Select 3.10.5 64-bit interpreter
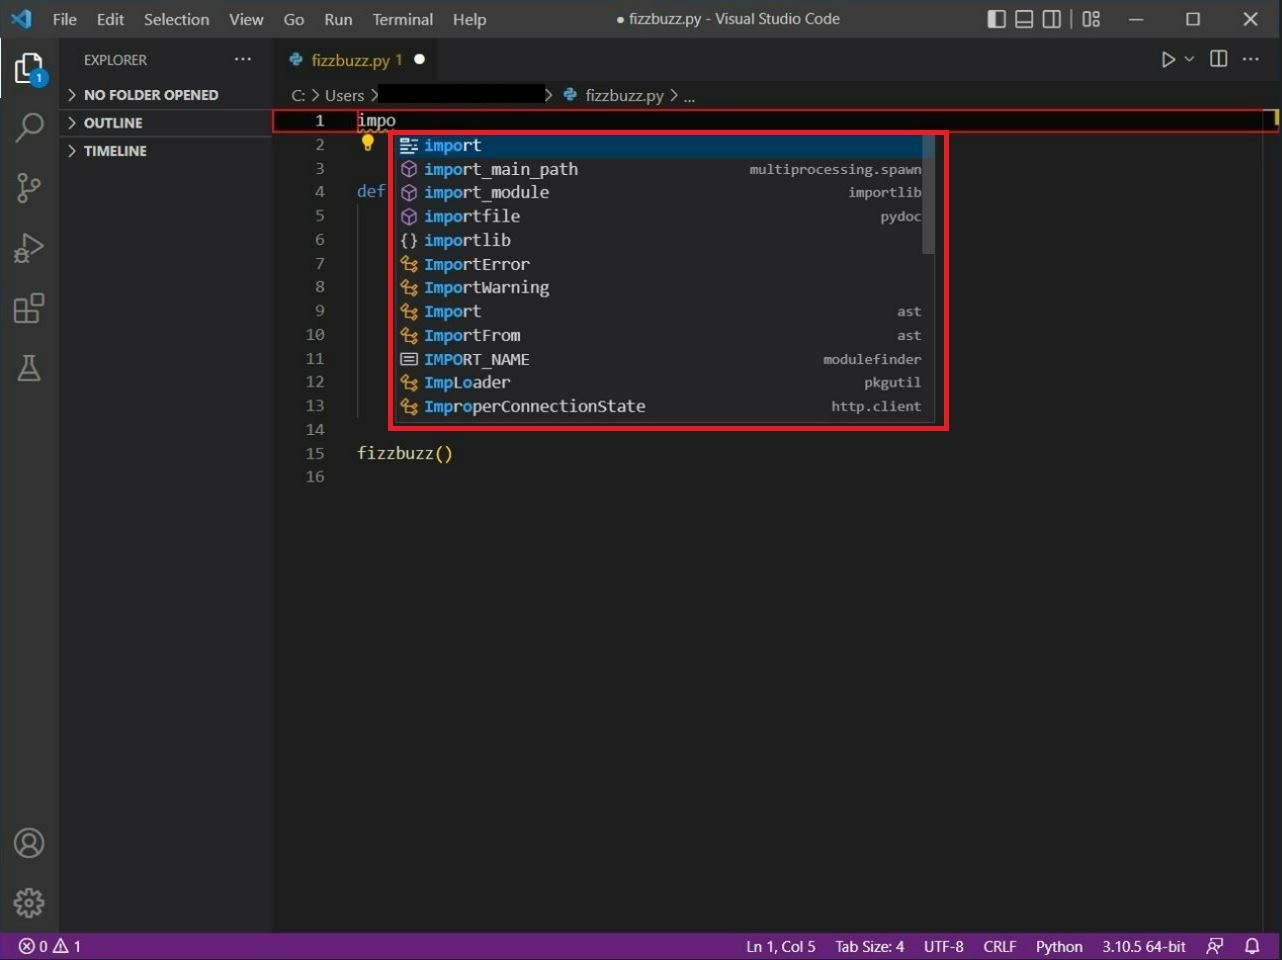Image resolution: width=1282 pixels, height=960 pixels. point(1144,946)
